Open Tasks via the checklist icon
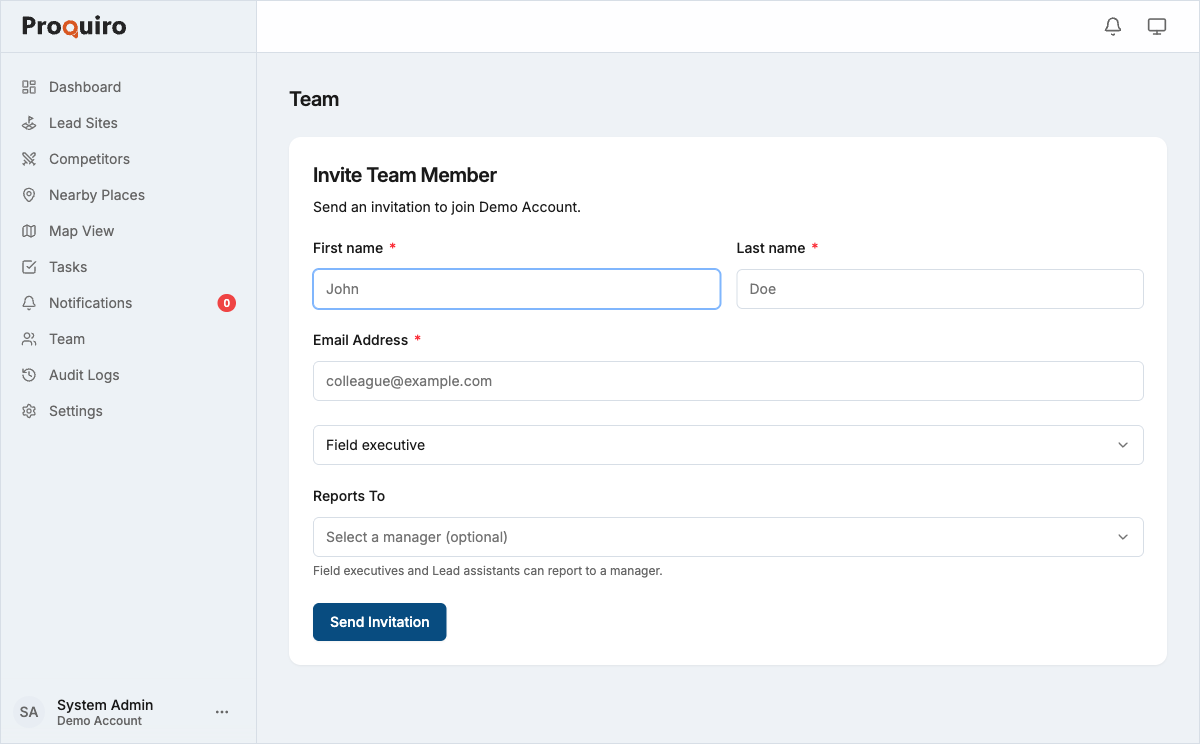Viewport: 1200px width, 744px height. pyautogui.click(x=30, y=267)
